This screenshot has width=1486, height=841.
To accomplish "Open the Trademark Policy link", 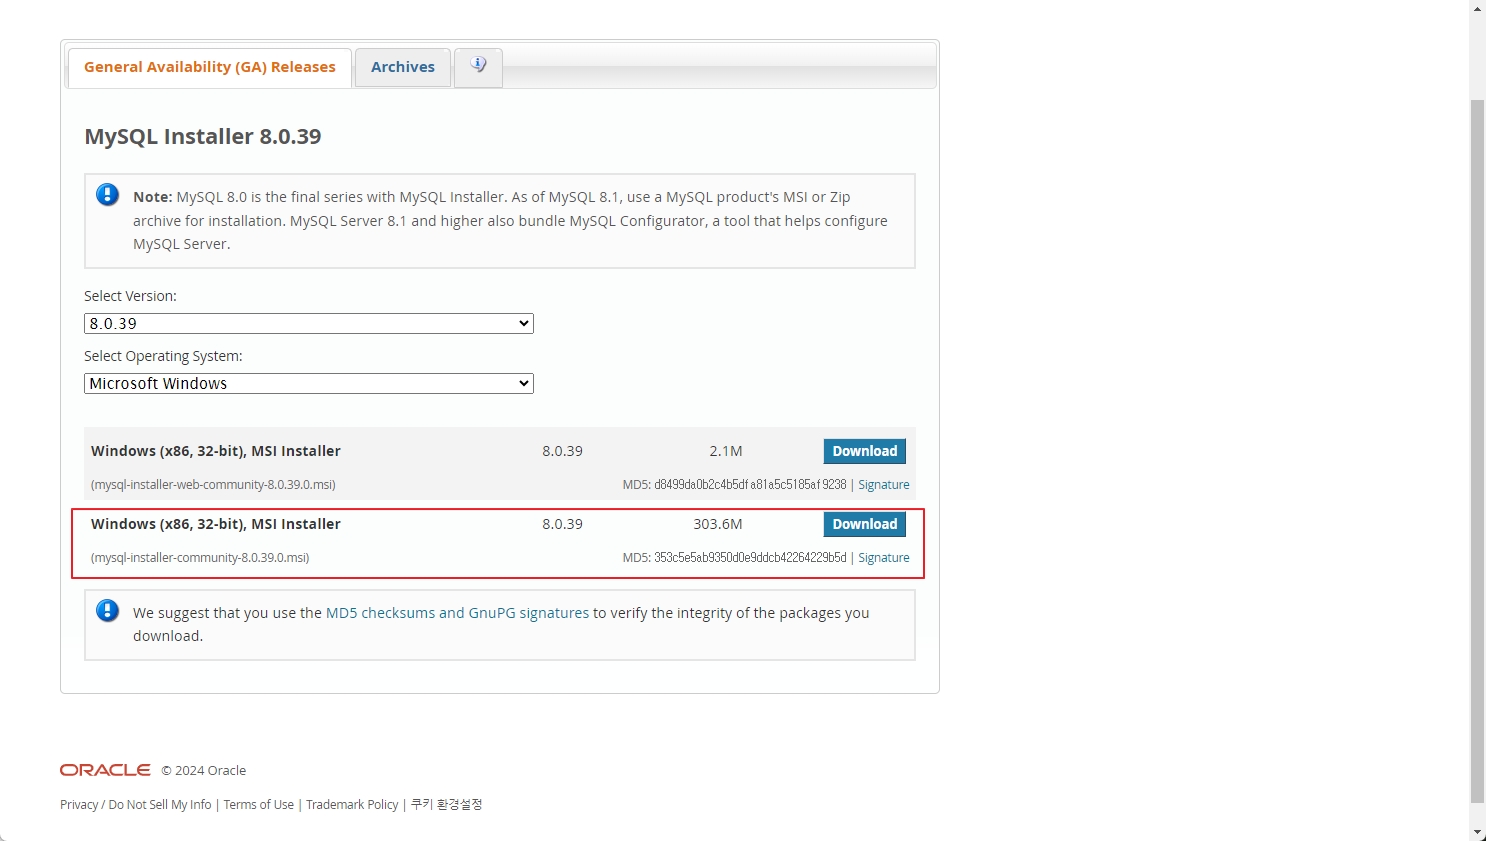I will point(352,805).
